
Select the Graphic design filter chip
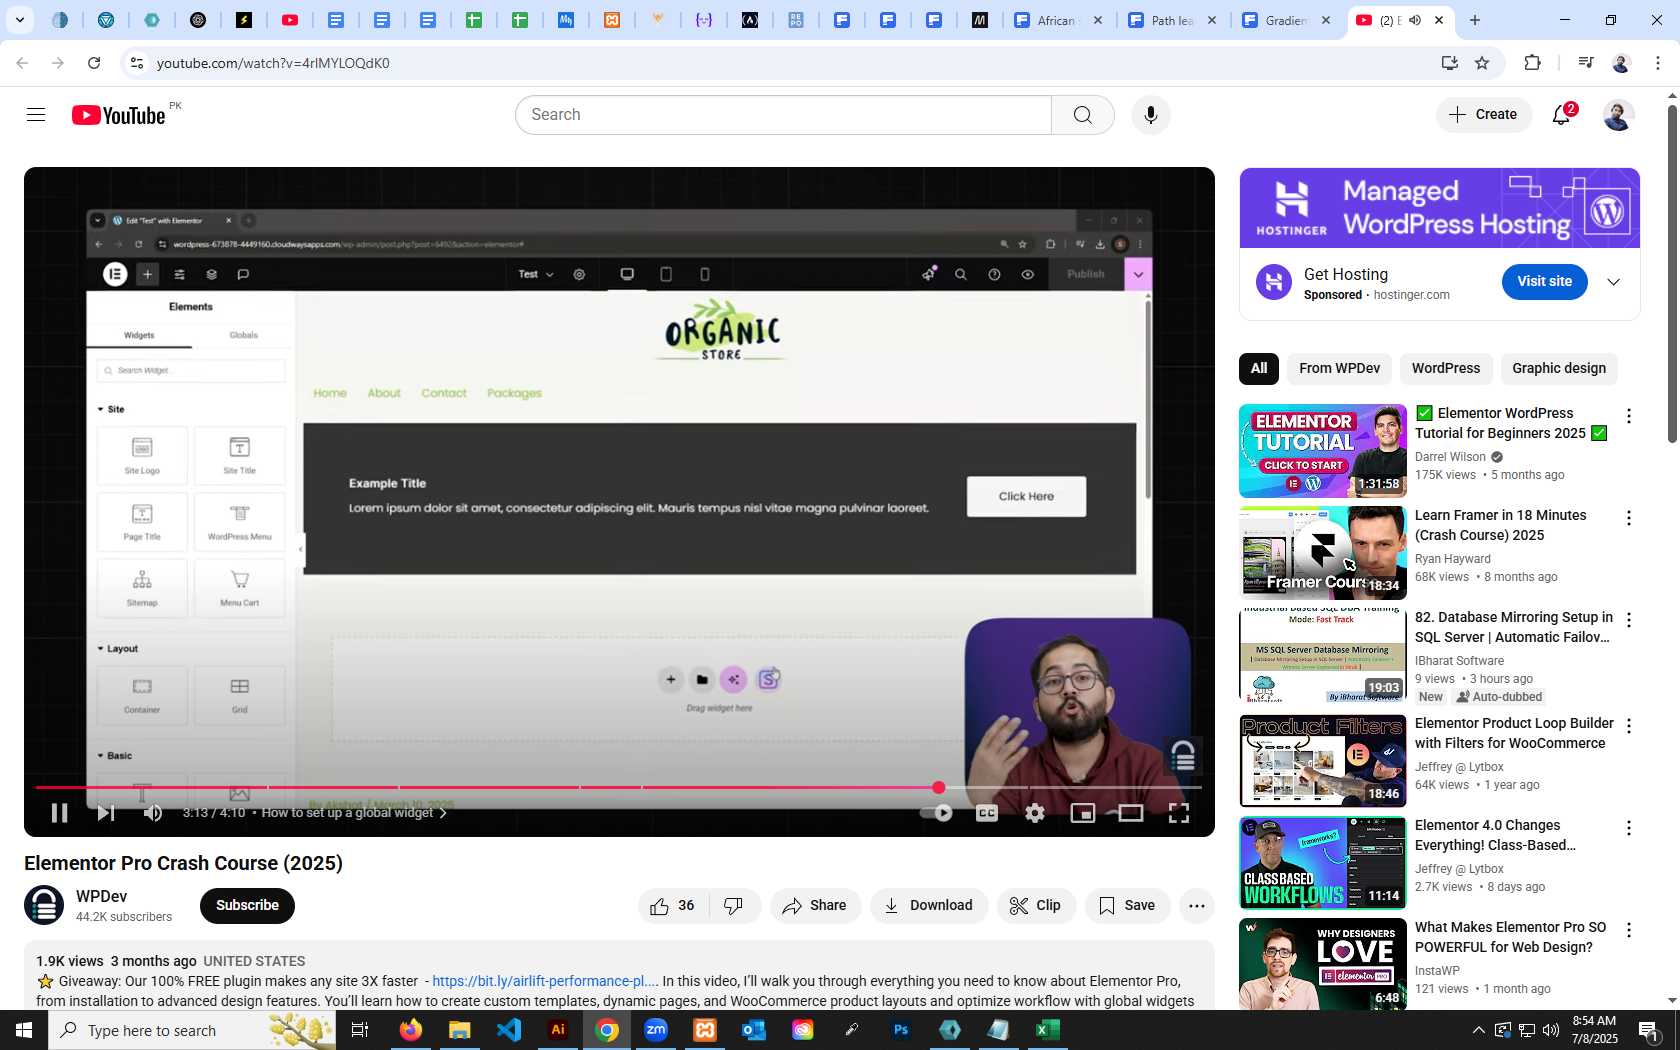tap(1559, 369)
